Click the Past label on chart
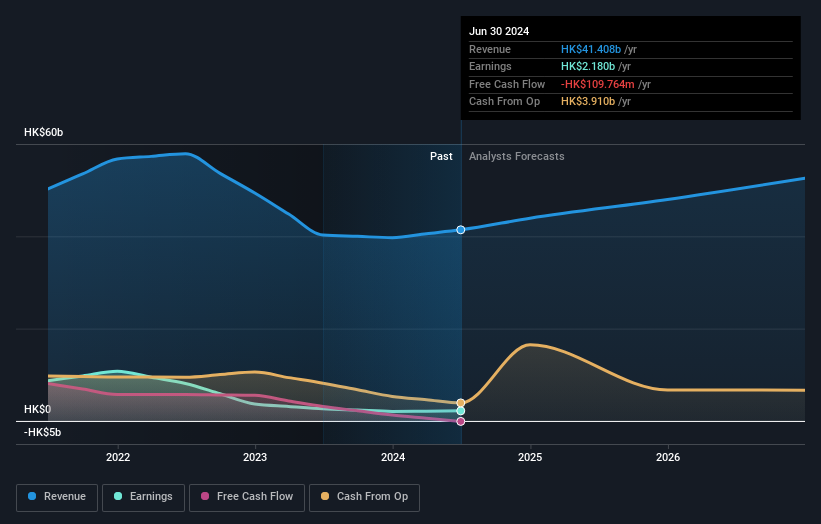The image size is (821, 524). pyautogui.click(x=441, y=156)
